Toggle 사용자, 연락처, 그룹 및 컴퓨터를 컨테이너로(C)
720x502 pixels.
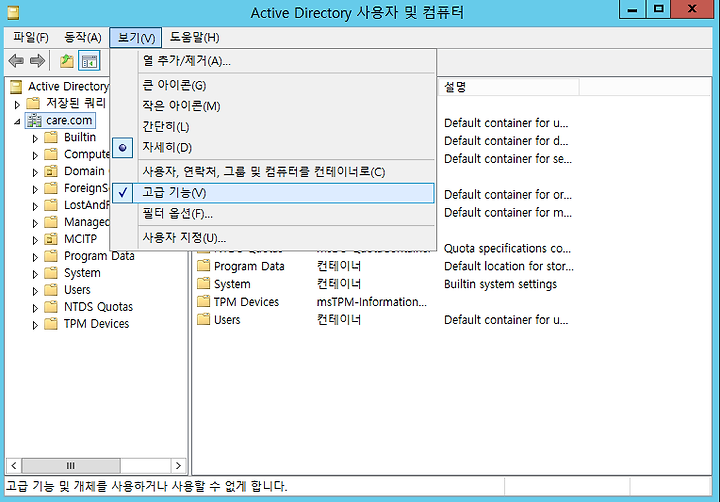point(273,172)
